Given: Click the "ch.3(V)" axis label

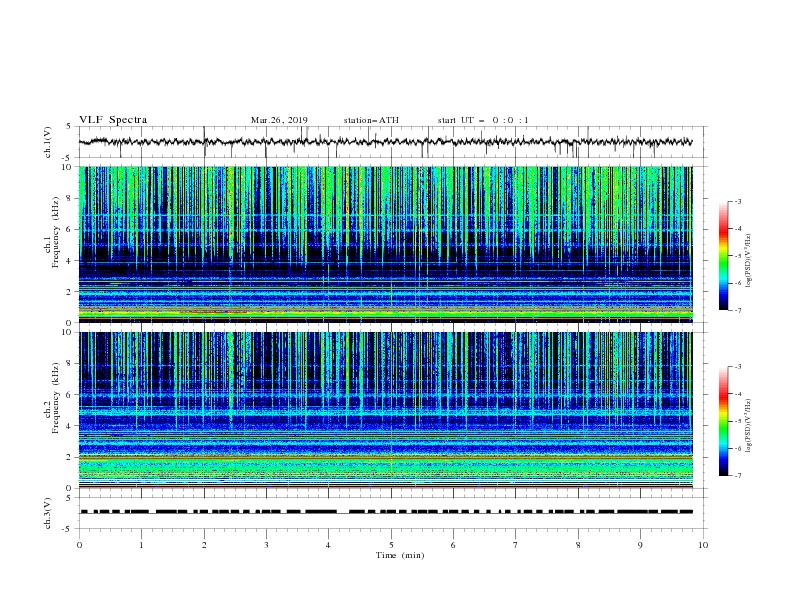Looking at the screenshot, I should point(48,513).
